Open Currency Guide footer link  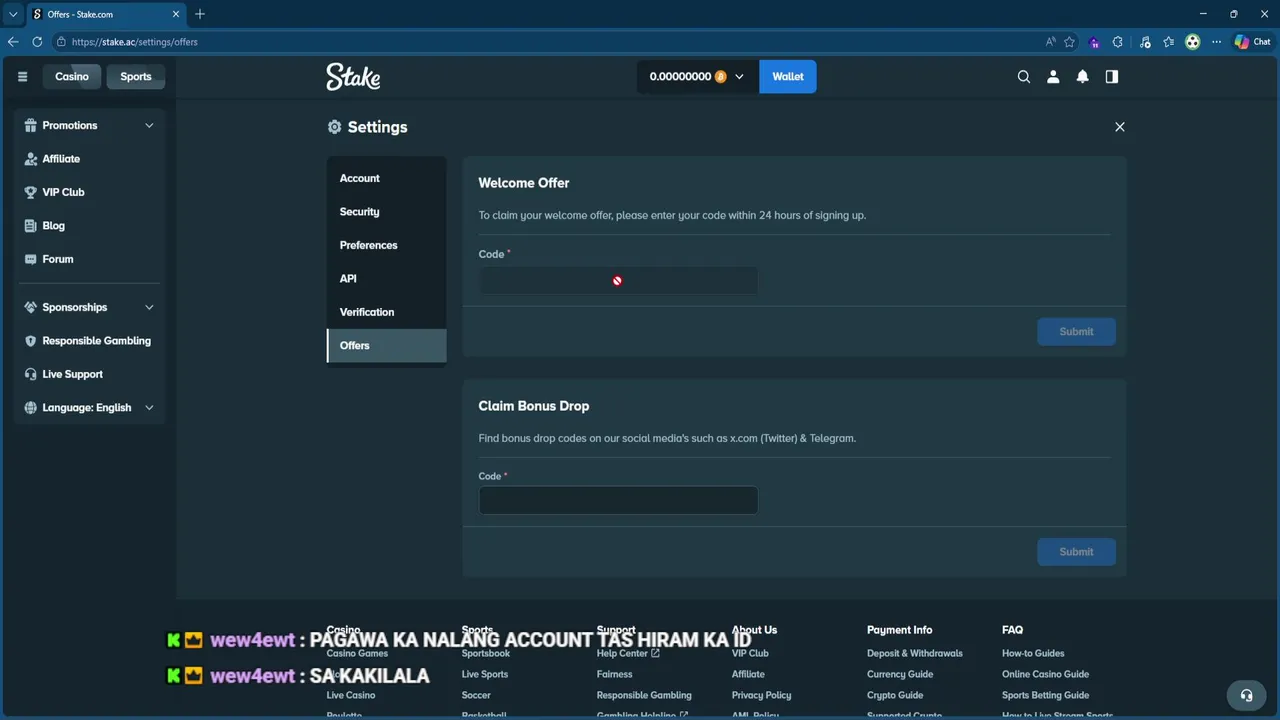pyautogui.click(x=900, y=674)
